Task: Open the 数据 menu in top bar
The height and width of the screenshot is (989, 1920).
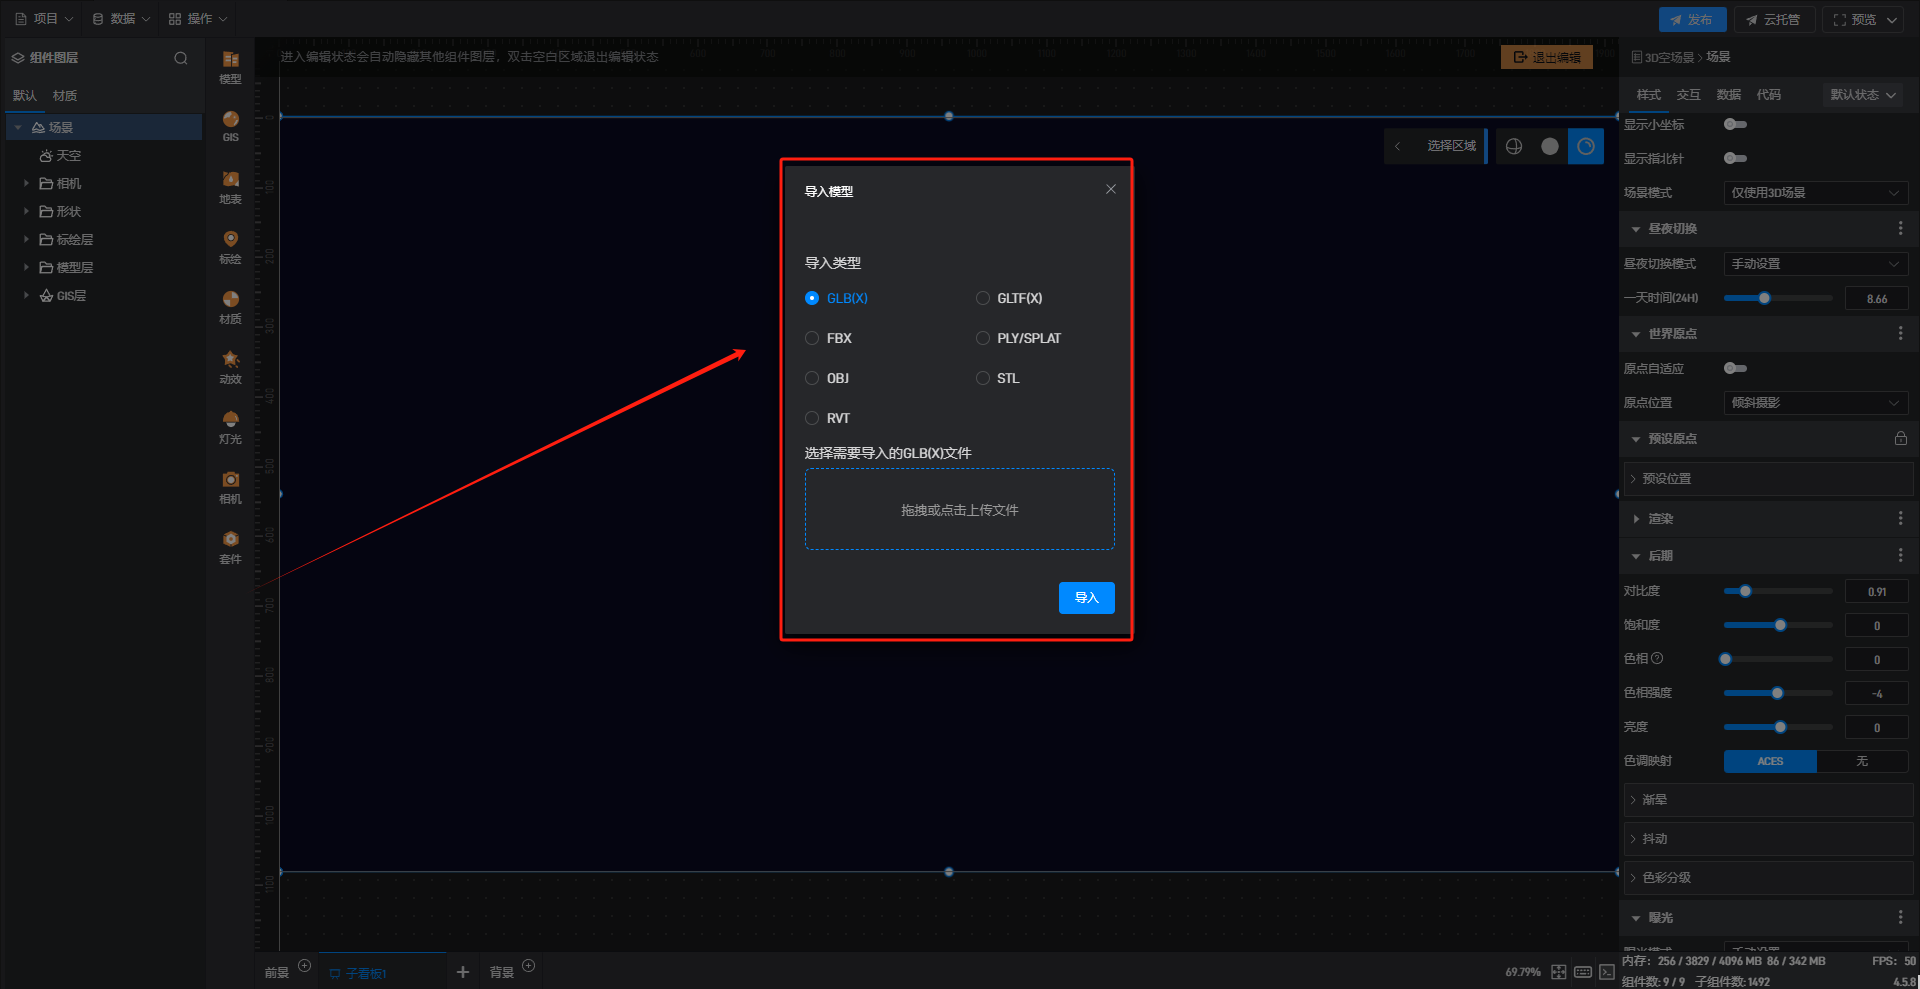Action: 120,19
